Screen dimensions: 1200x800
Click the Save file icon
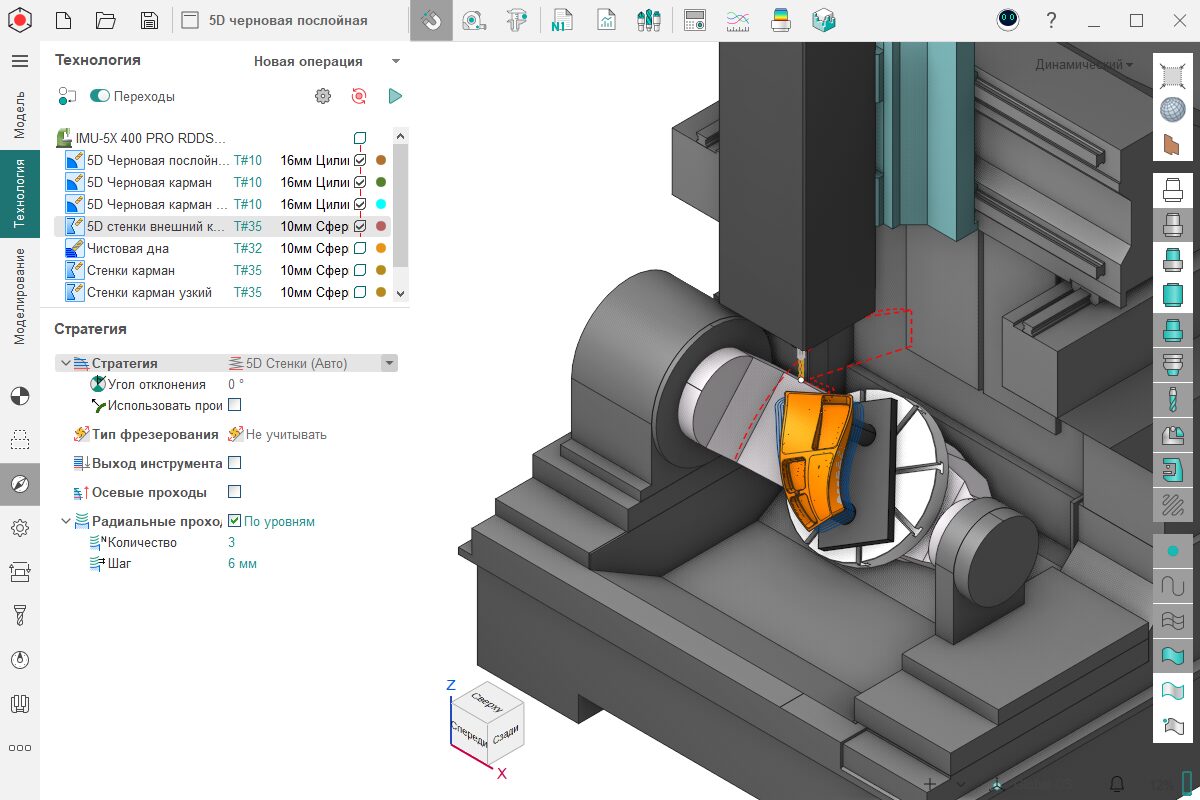click(x=149, y=20)
